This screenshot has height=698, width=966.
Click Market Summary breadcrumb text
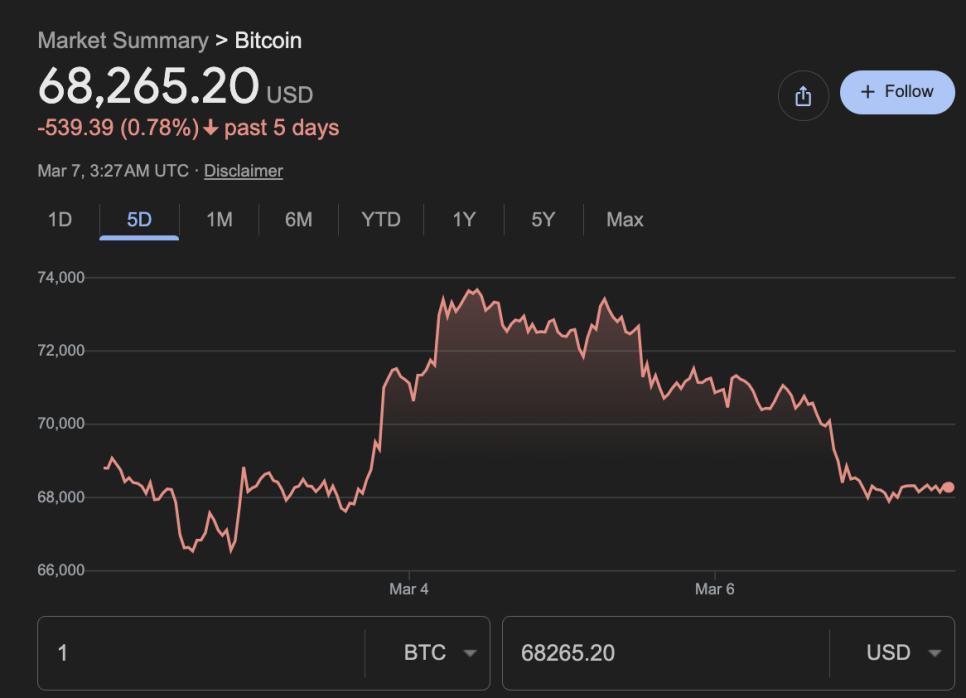pyautogui.click(x=123, y=41)
